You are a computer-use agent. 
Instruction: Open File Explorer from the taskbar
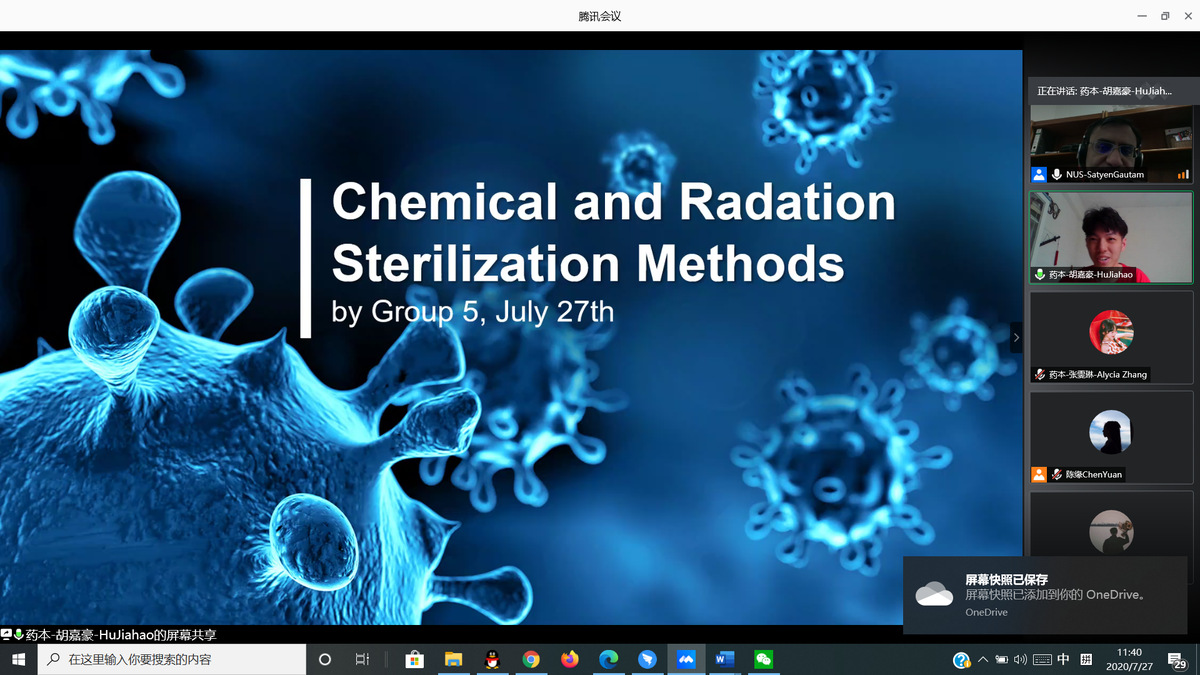[x=453, y=660]
